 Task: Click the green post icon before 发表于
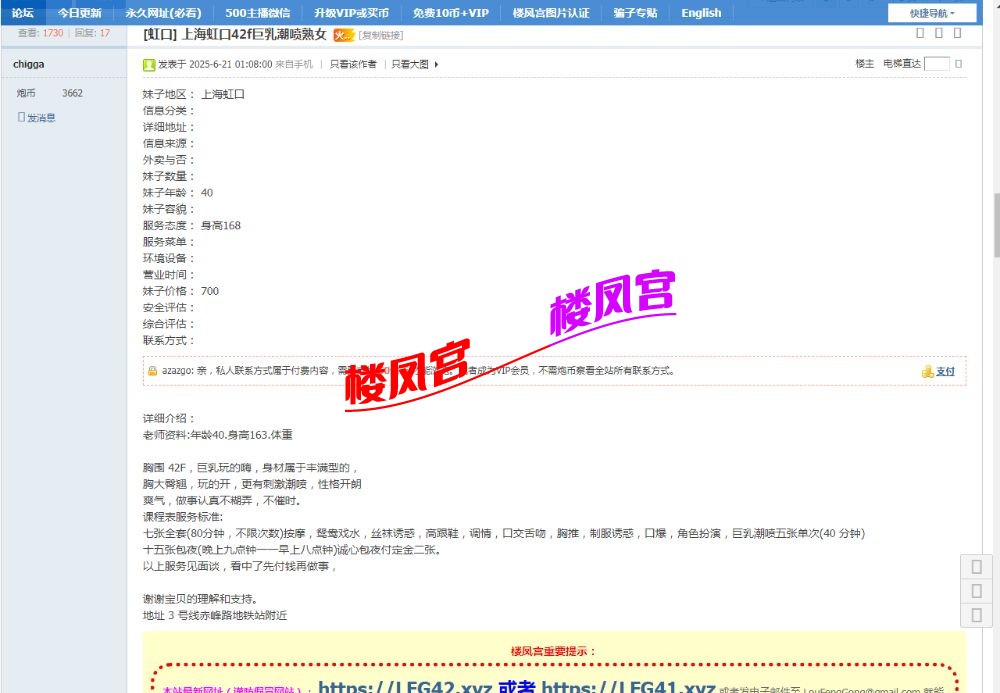click(x=149, y=64)
